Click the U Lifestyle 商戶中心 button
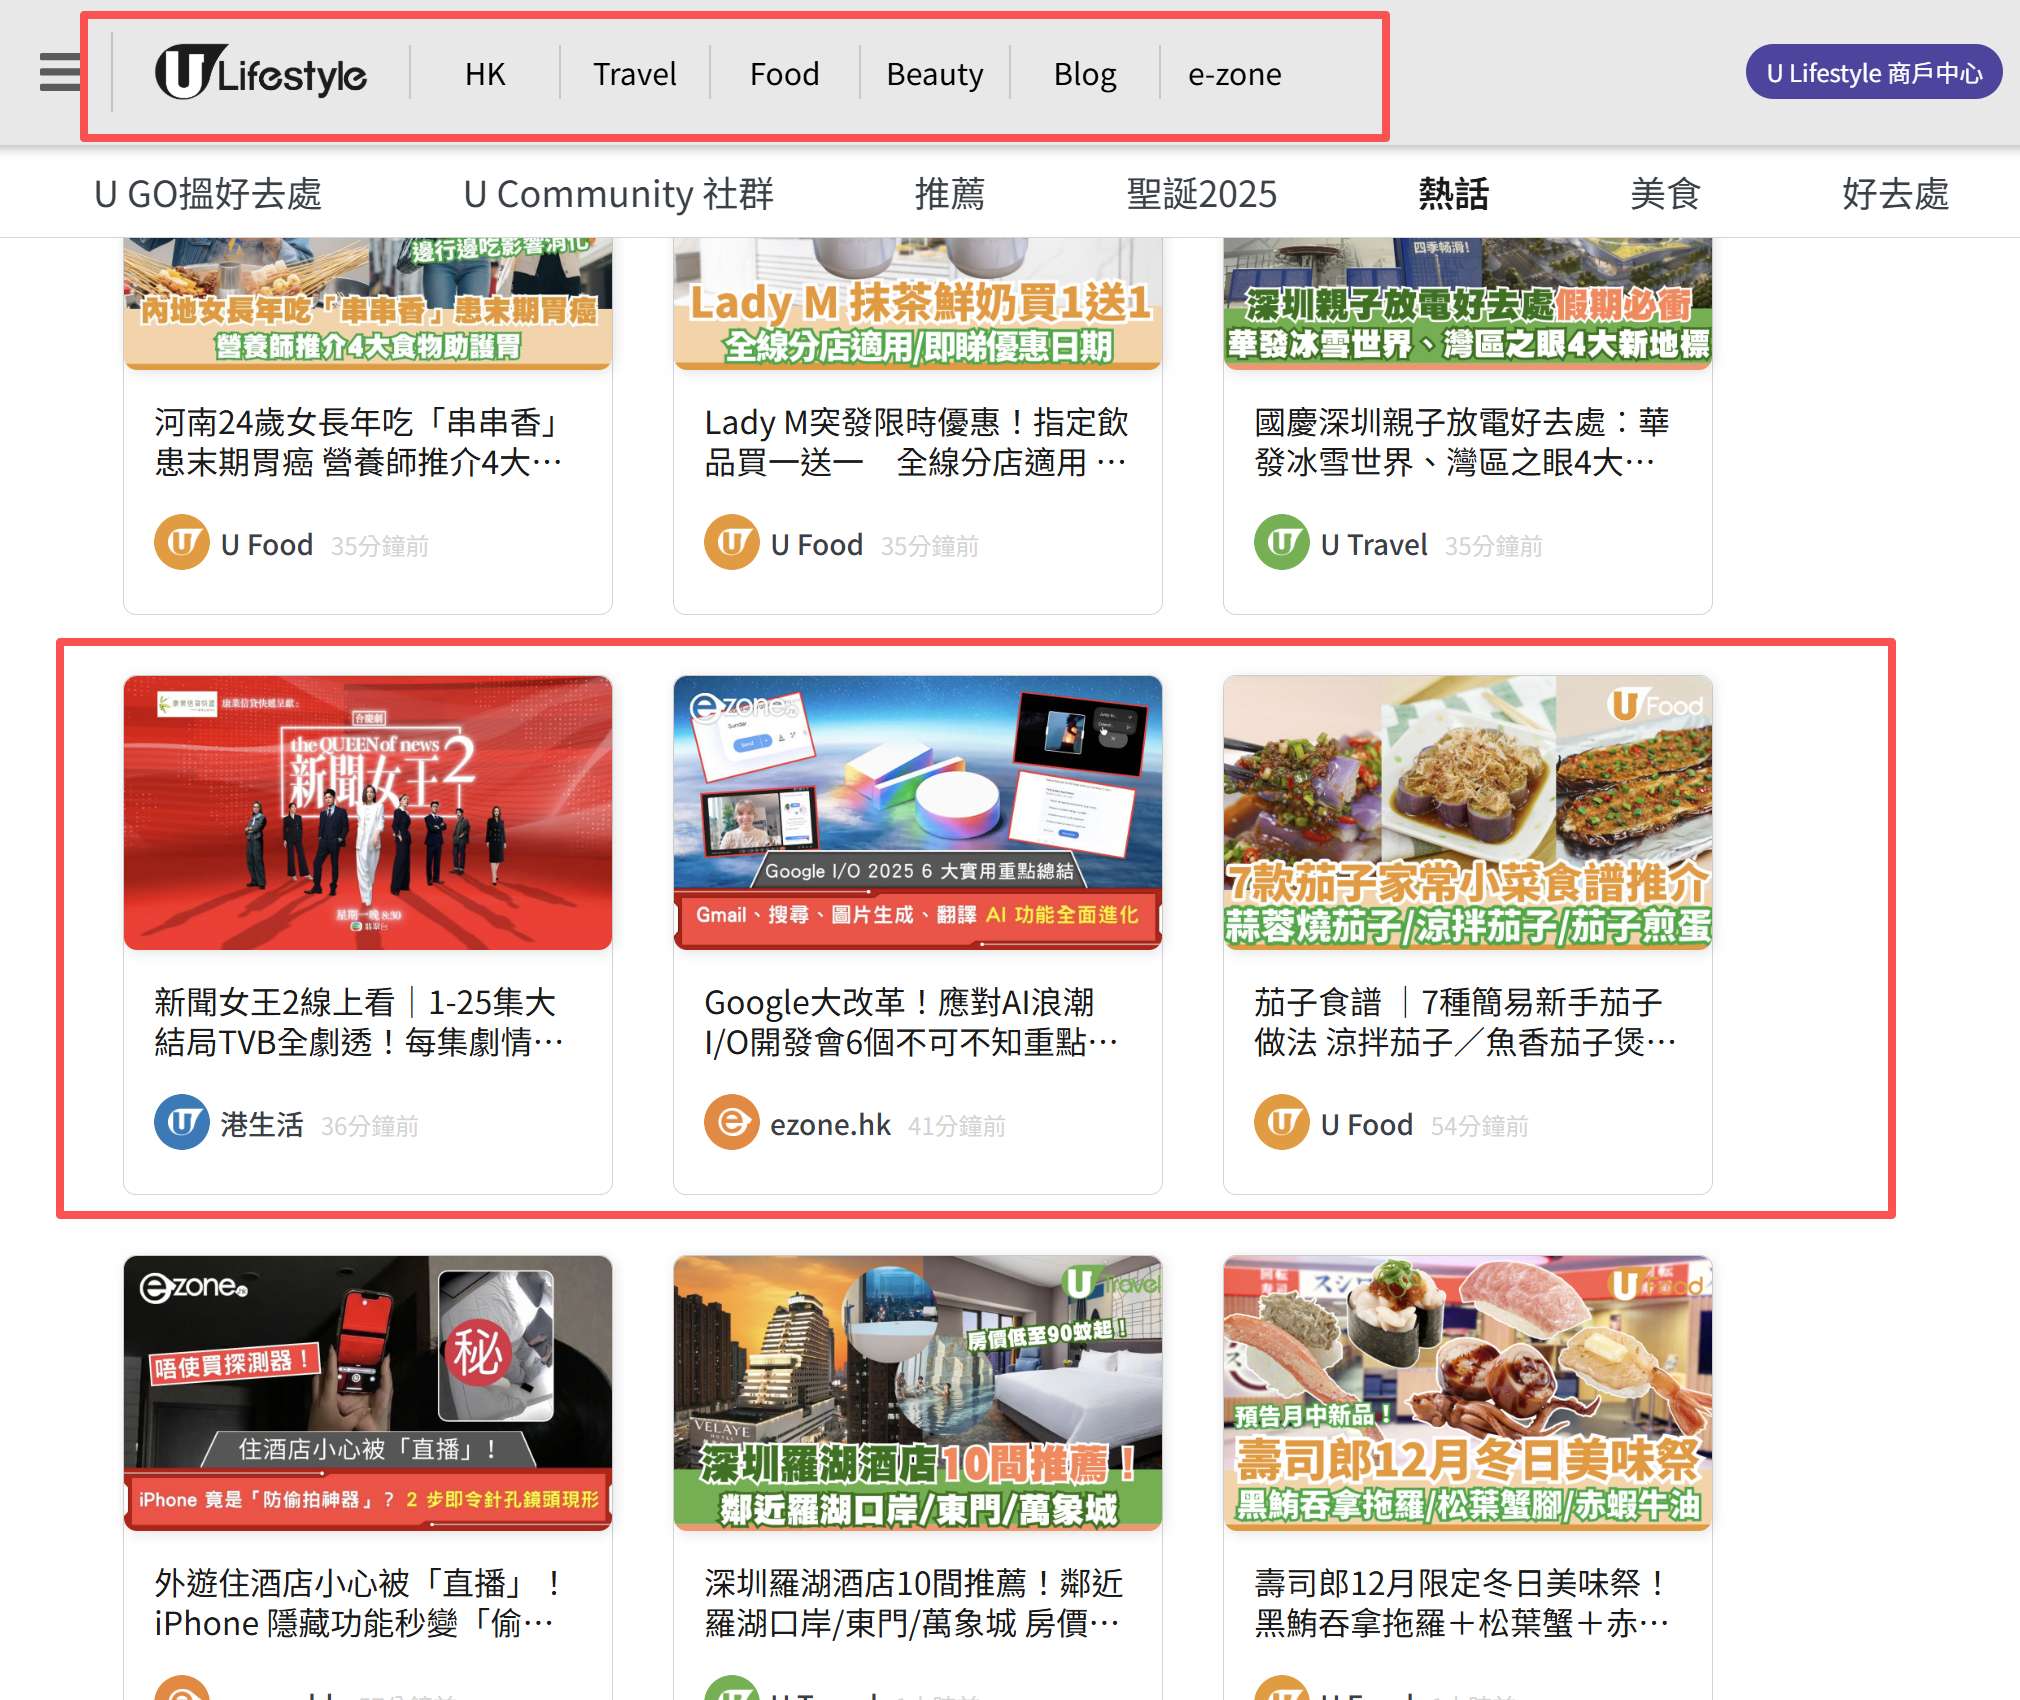Screen dimensions: 2020x1700 [1873, 73]
